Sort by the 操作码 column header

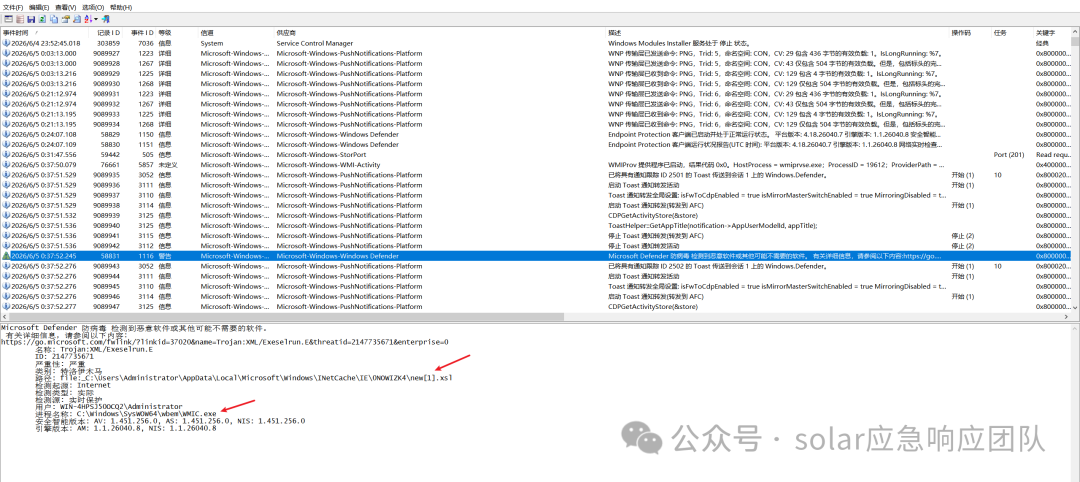970,32
